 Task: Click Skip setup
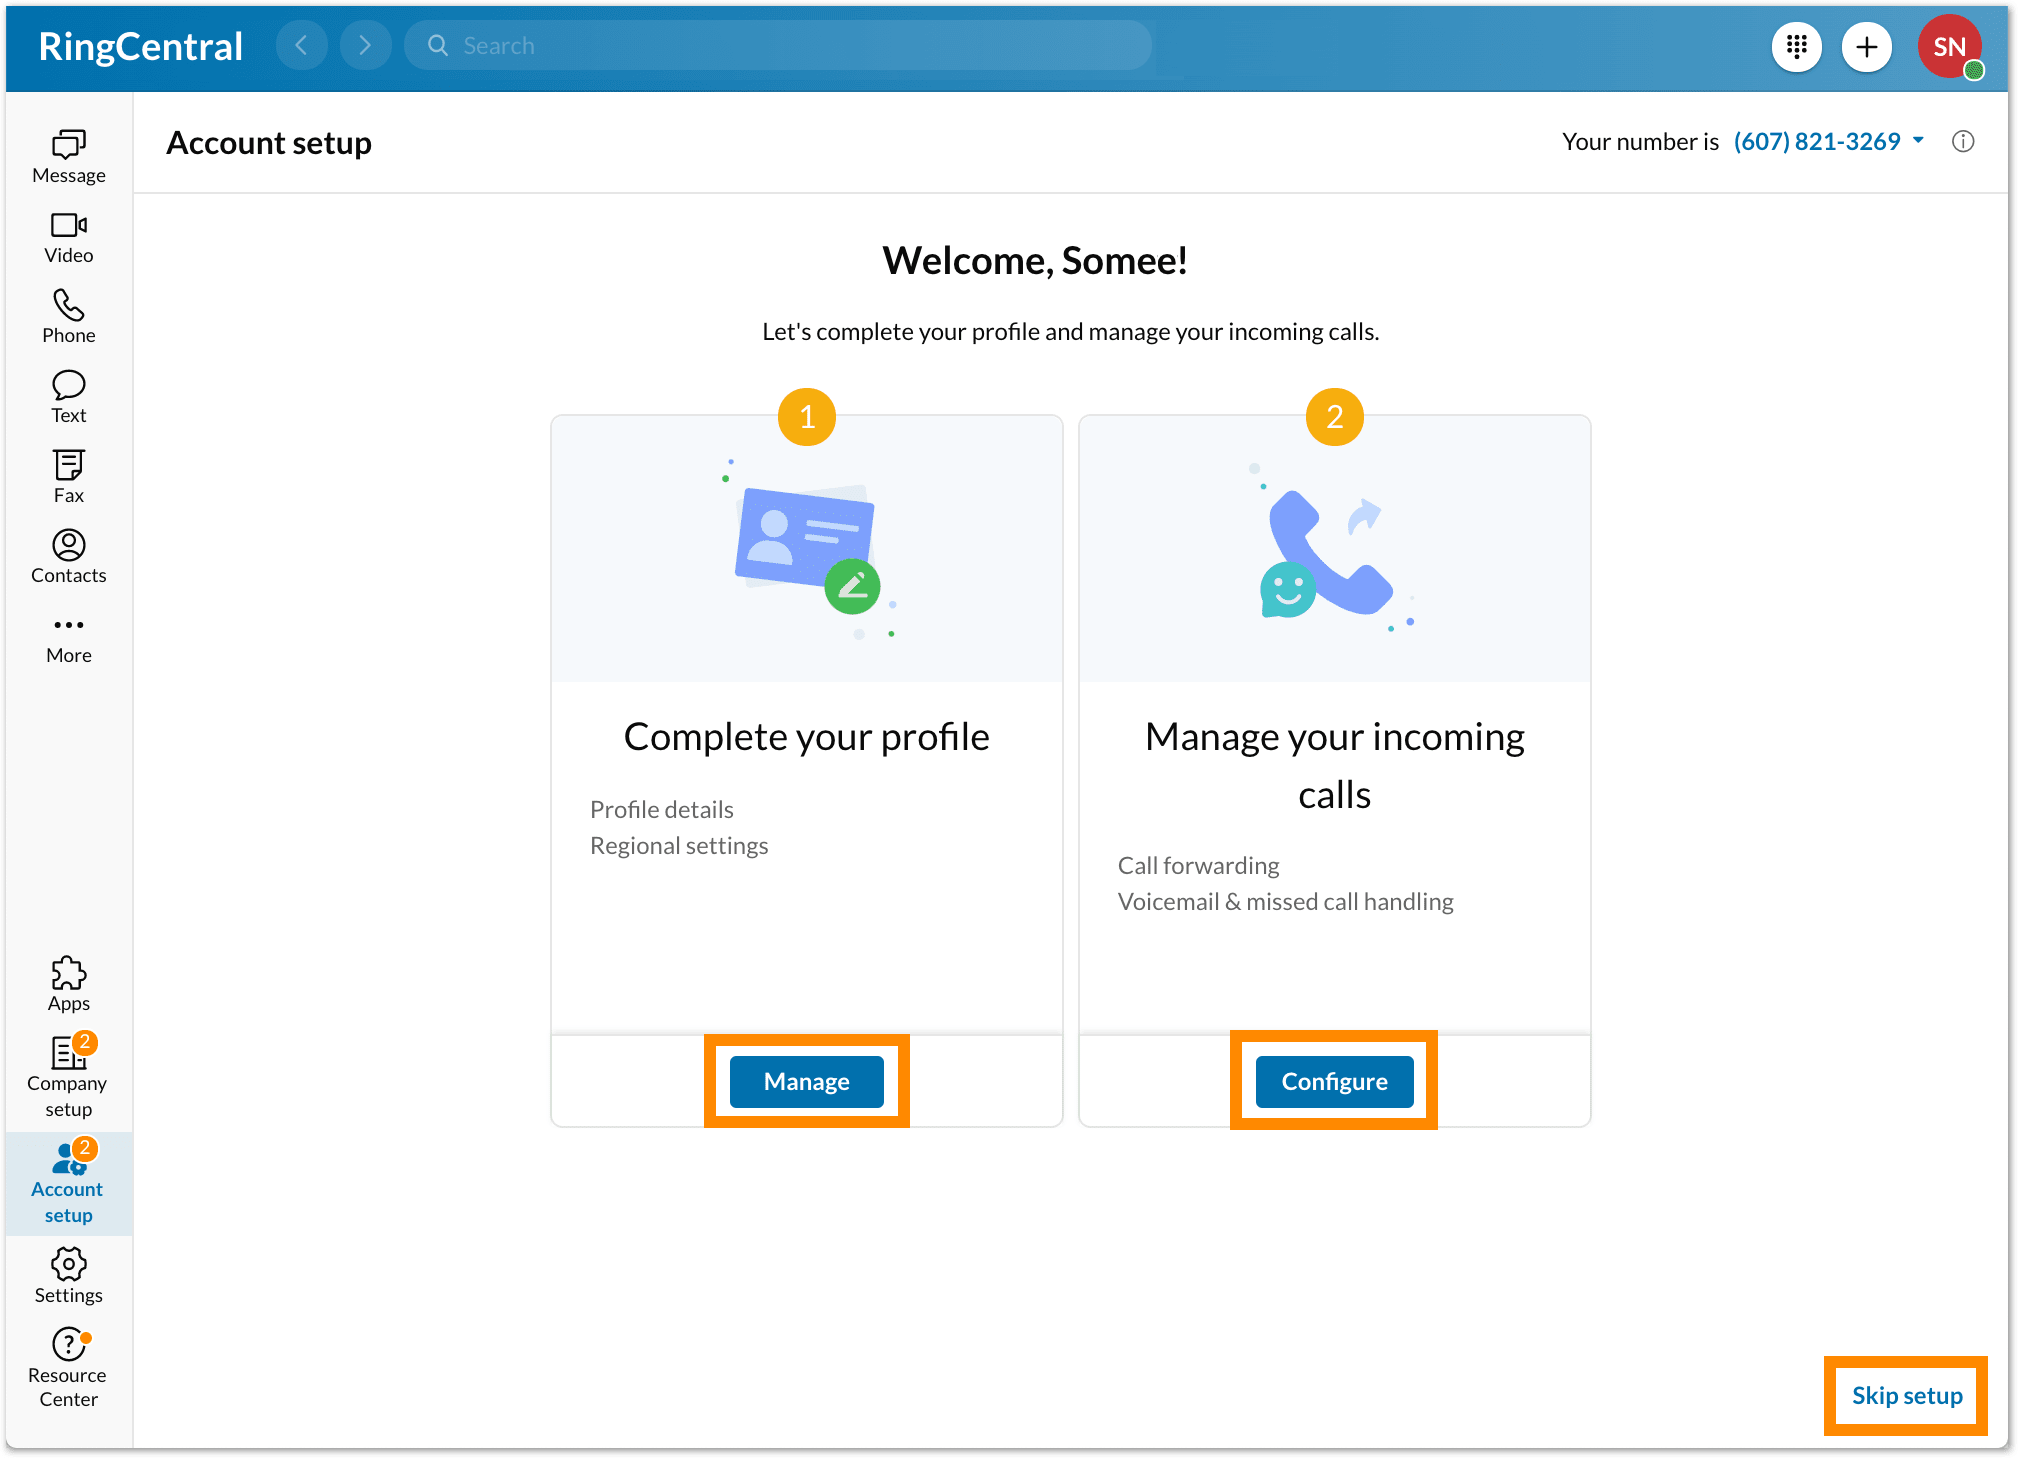tap(1905, 1395)
